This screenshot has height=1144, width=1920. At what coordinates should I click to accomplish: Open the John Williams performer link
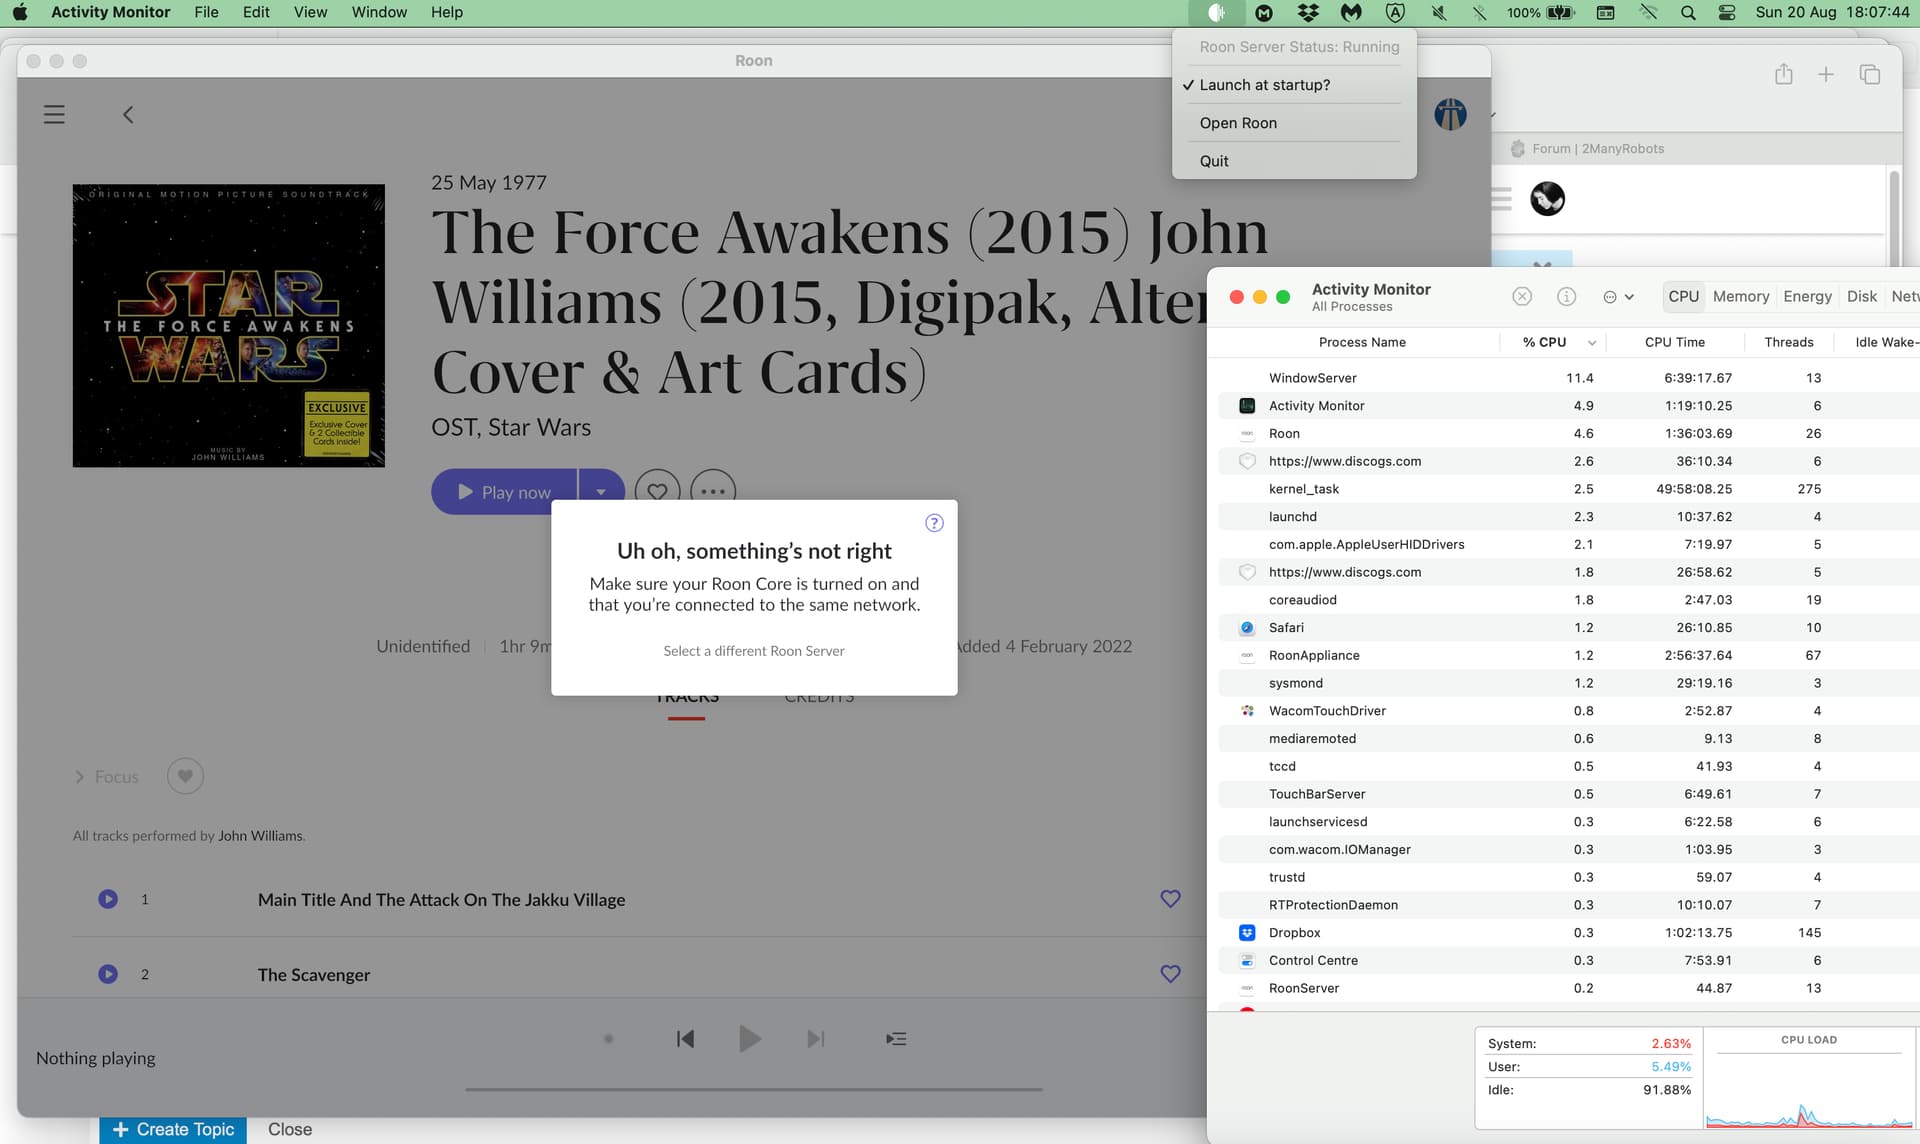[x=260, y=836]
